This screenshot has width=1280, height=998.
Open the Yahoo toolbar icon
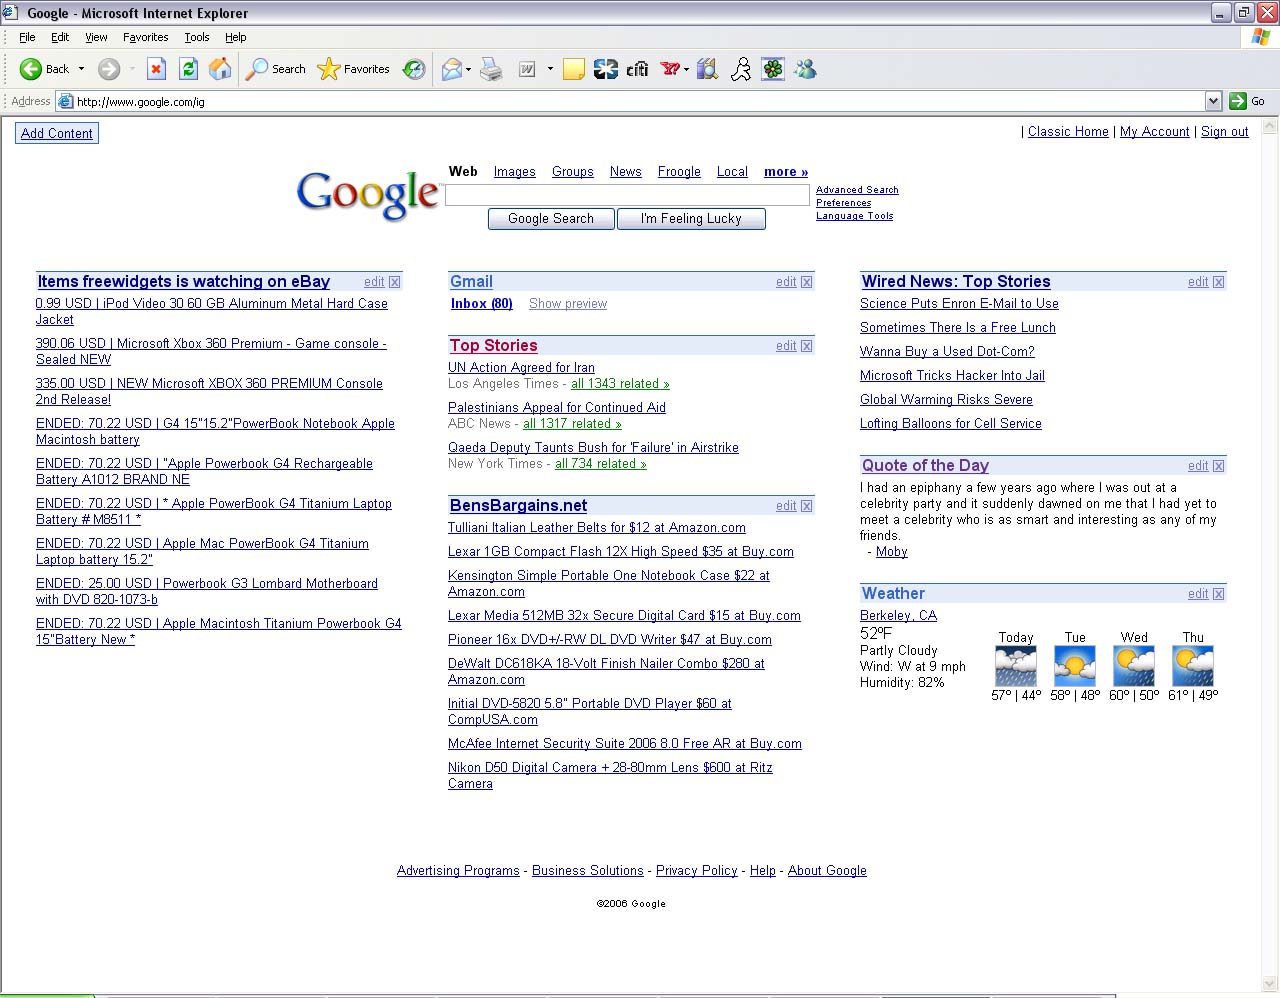tap(670, 69)
